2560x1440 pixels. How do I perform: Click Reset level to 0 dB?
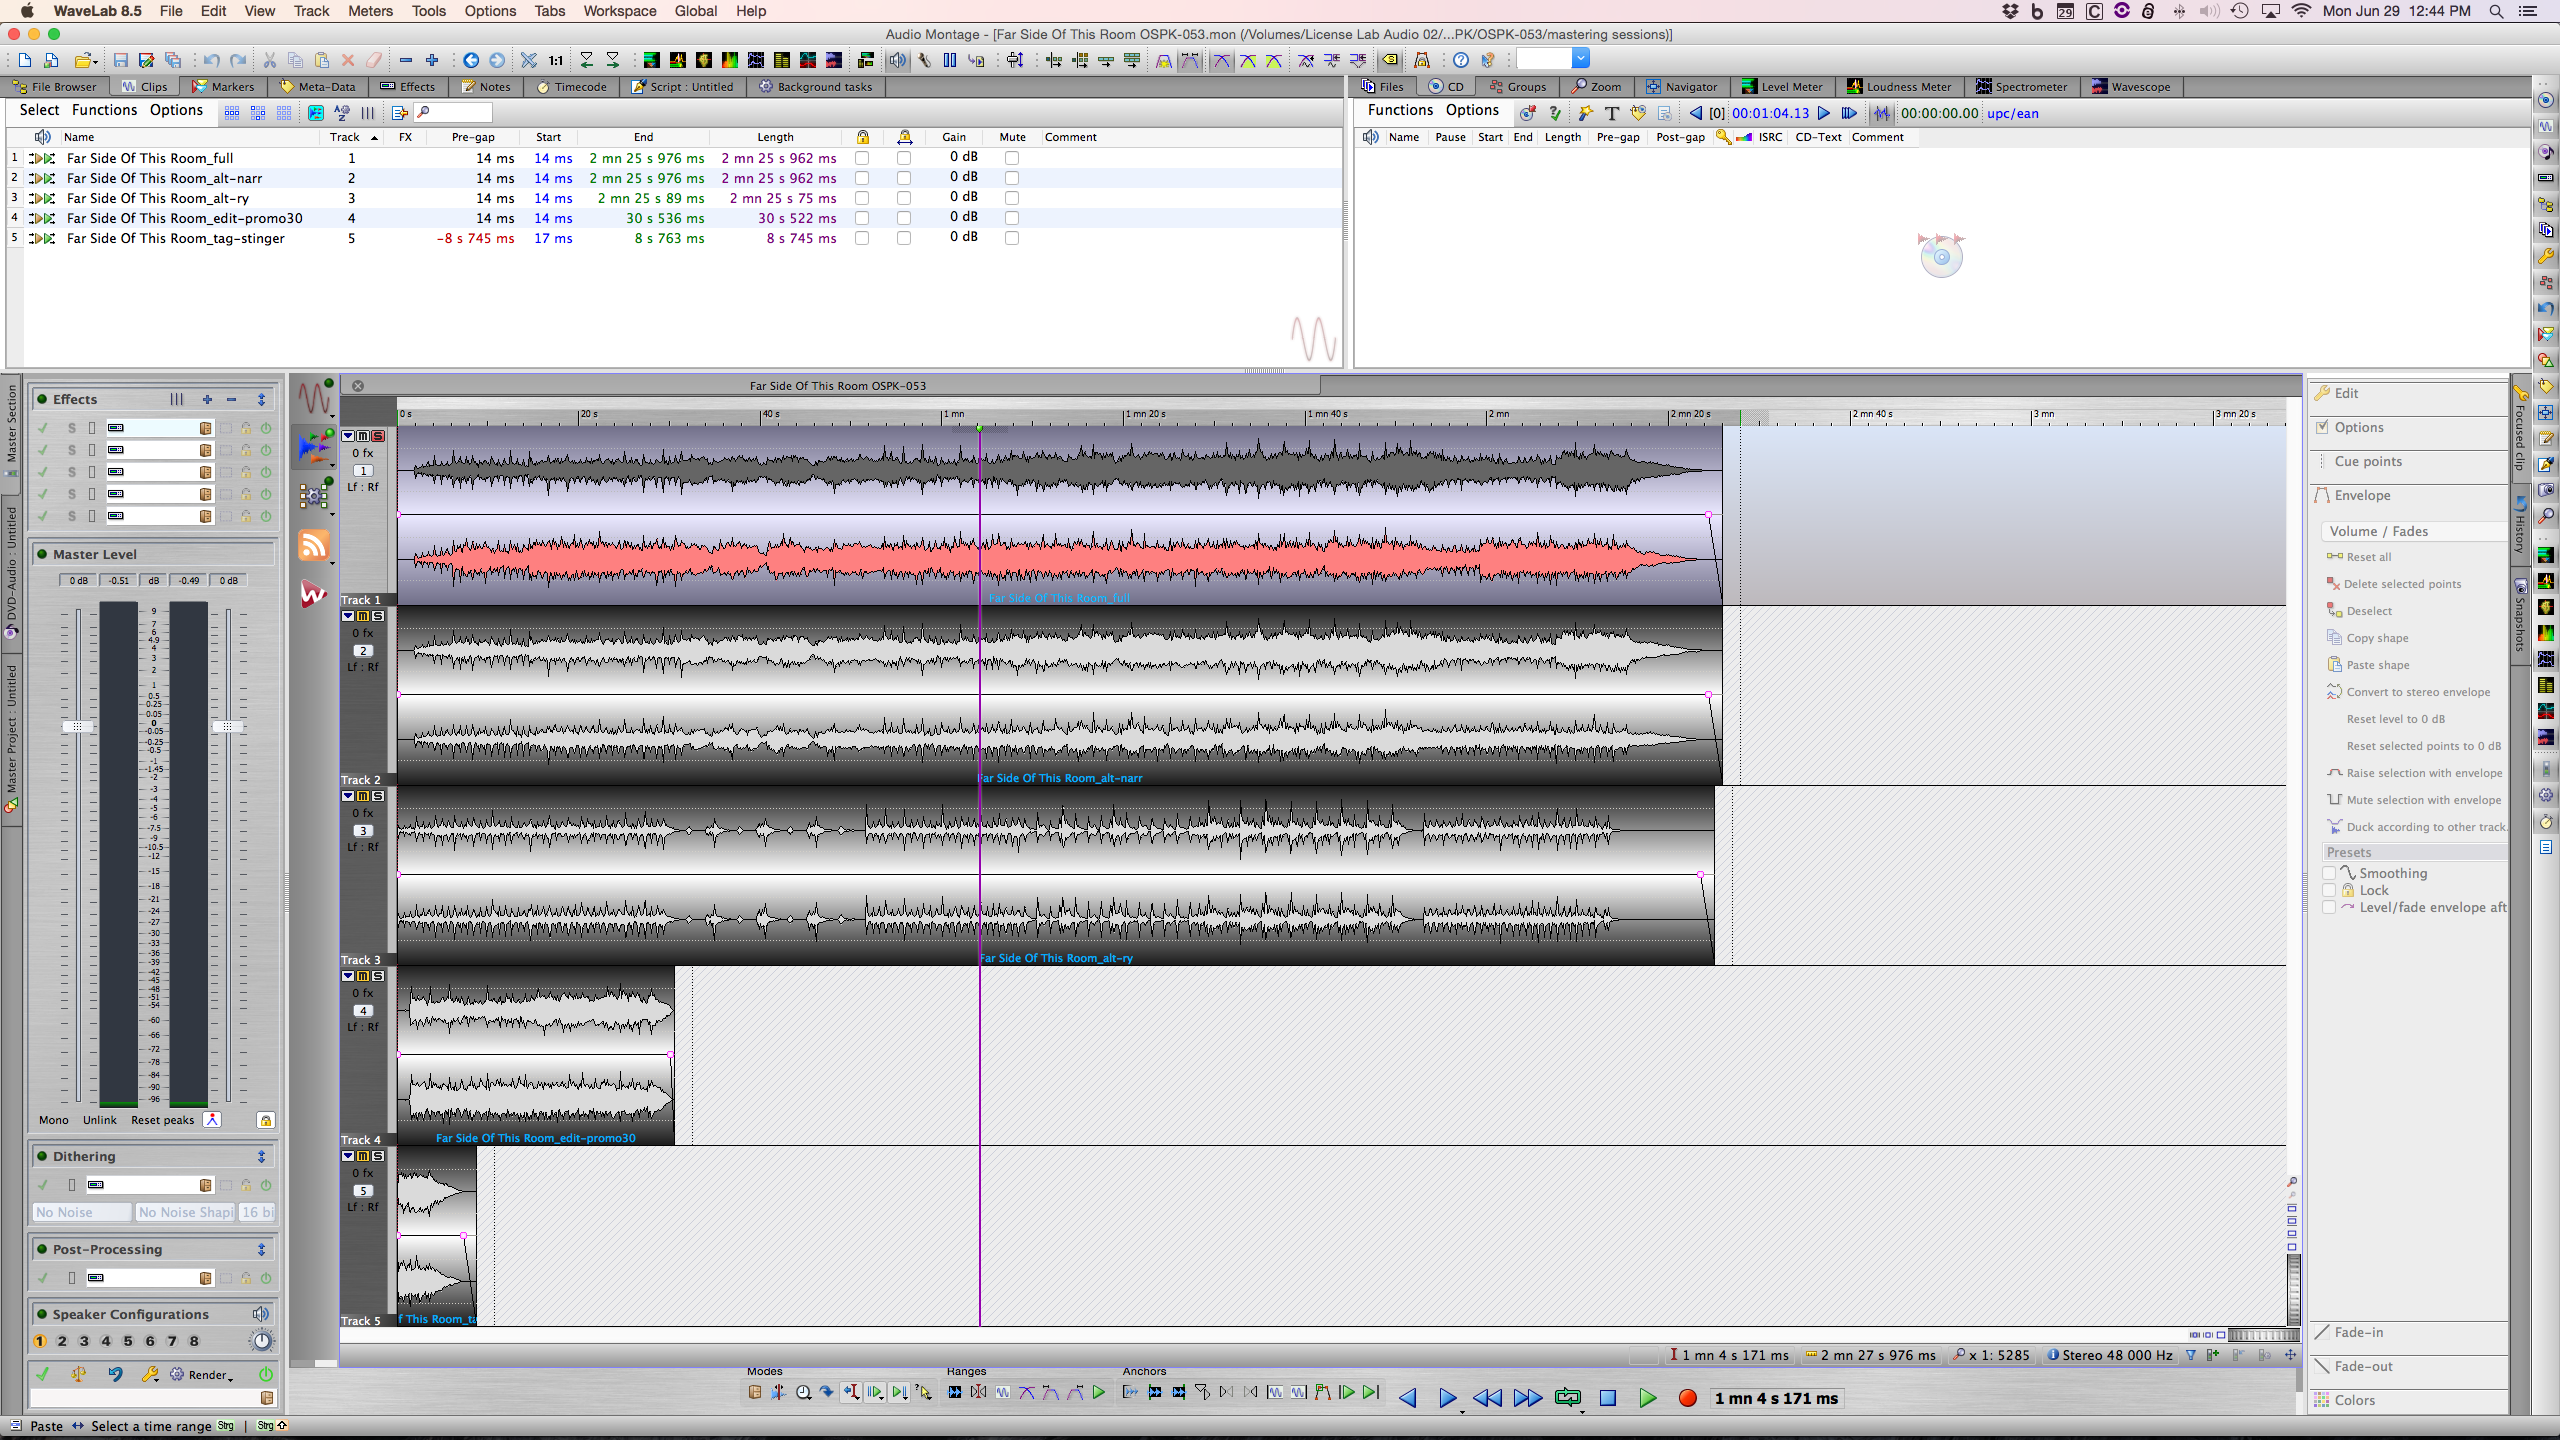point(2395,719)
